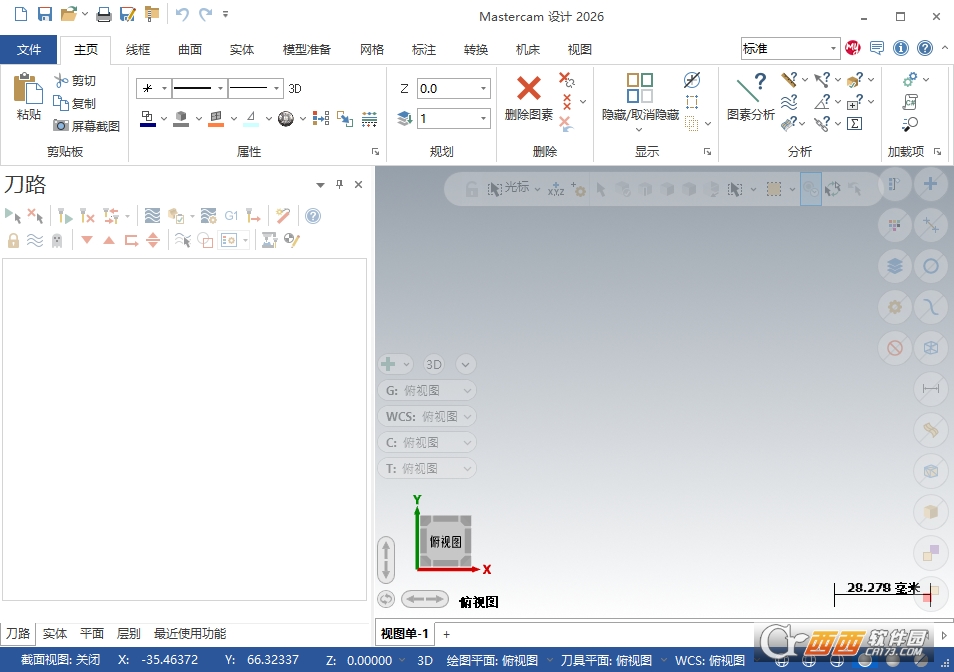Click the 俯视图 view cube
This screenshot has width=954, height=672.
[x=445, y=542]
